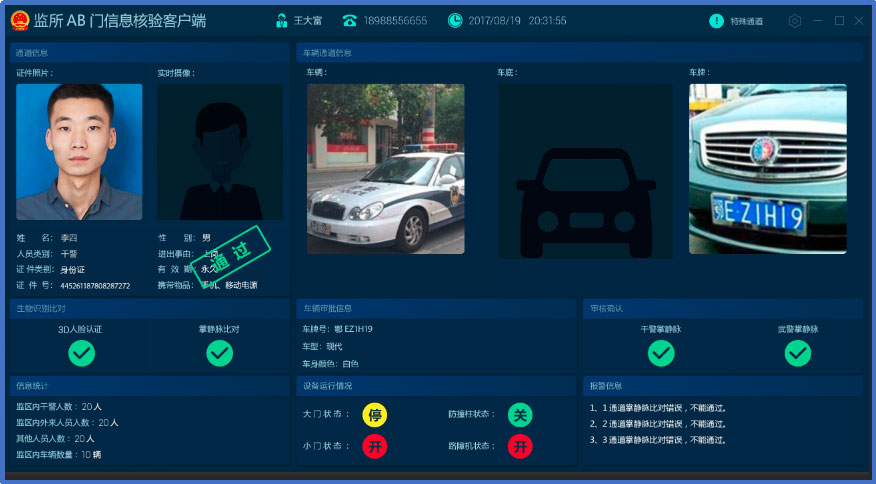Click the phone number 18988556655
The height and width of the screenshot is (484, 876).
point(395,21)
